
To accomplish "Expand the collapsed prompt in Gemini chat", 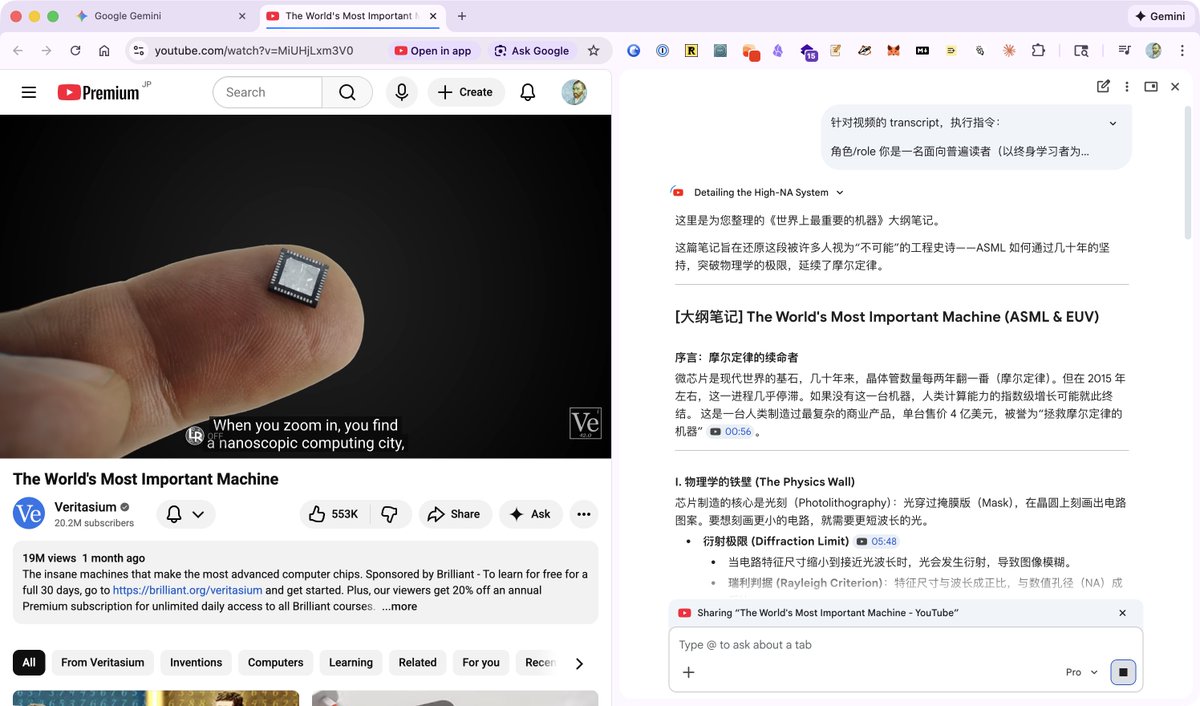I will click(1112, 123).
